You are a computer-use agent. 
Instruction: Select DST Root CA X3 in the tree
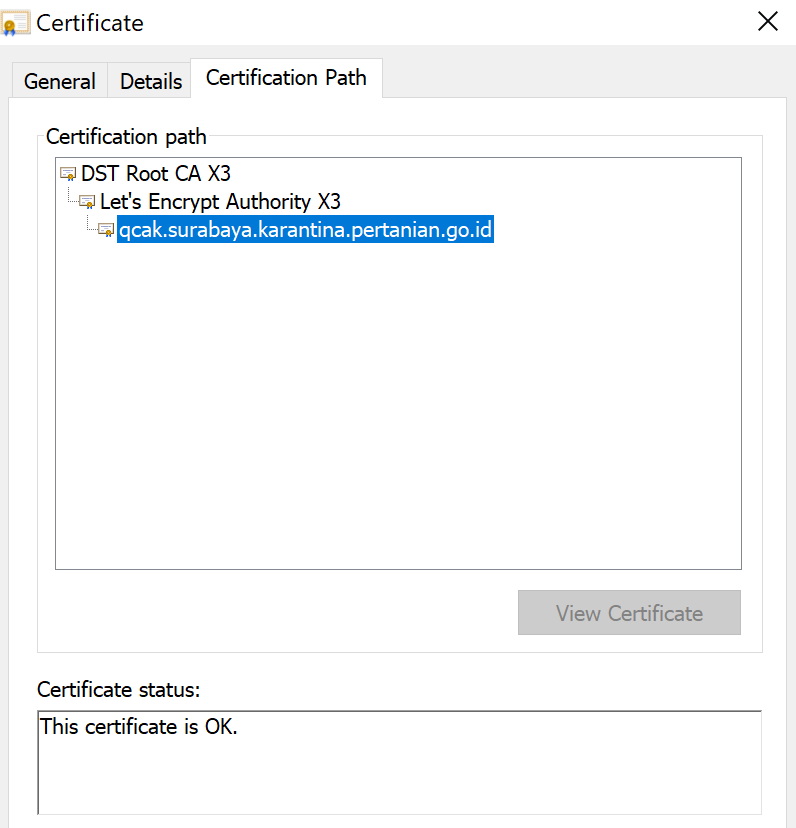point(156,174)
